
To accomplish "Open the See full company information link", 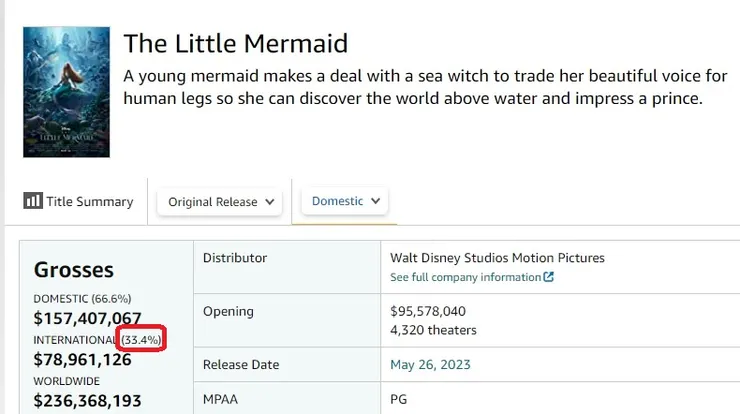I will pyautogui.click(x=465, y=277).
